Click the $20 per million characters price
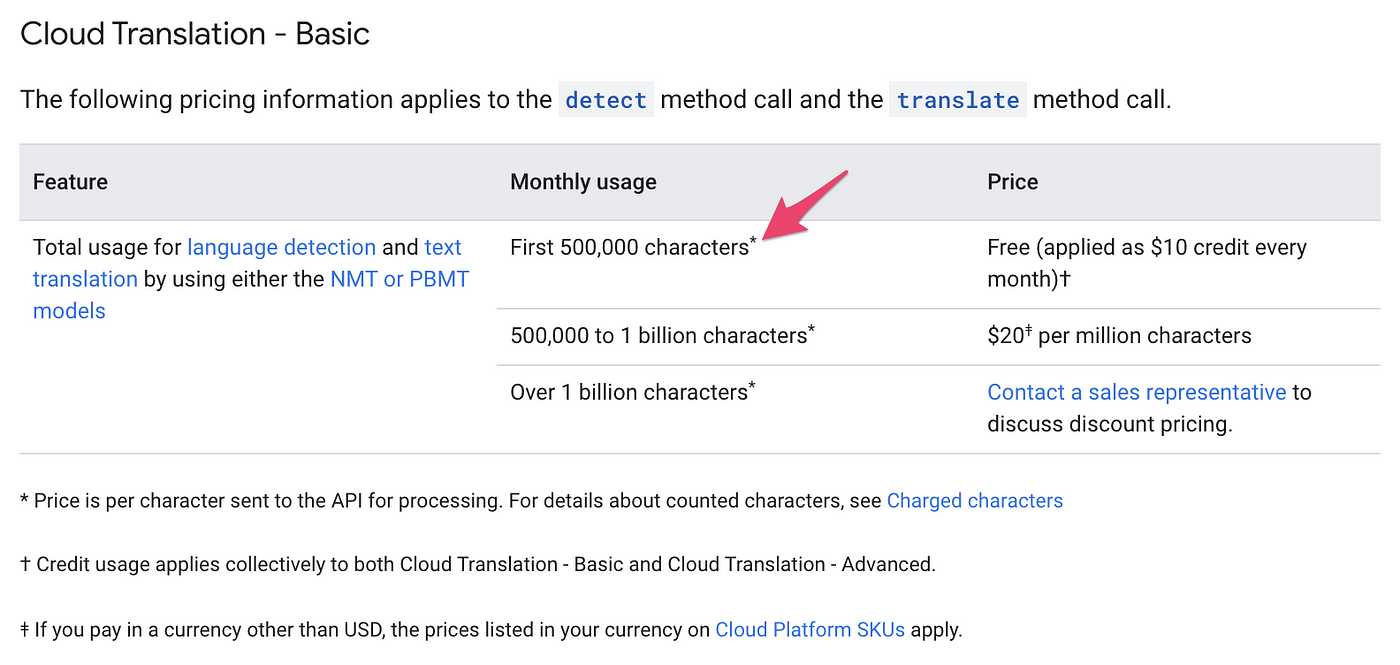1400x665 pixels. (x=1119, y=335)
